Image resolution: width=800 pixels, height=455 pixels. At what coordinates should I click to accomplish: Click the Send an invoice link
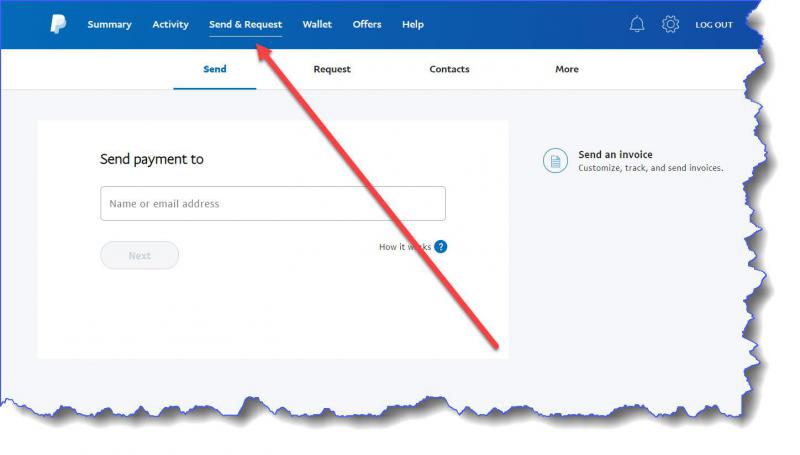click(x=615, y=155)
